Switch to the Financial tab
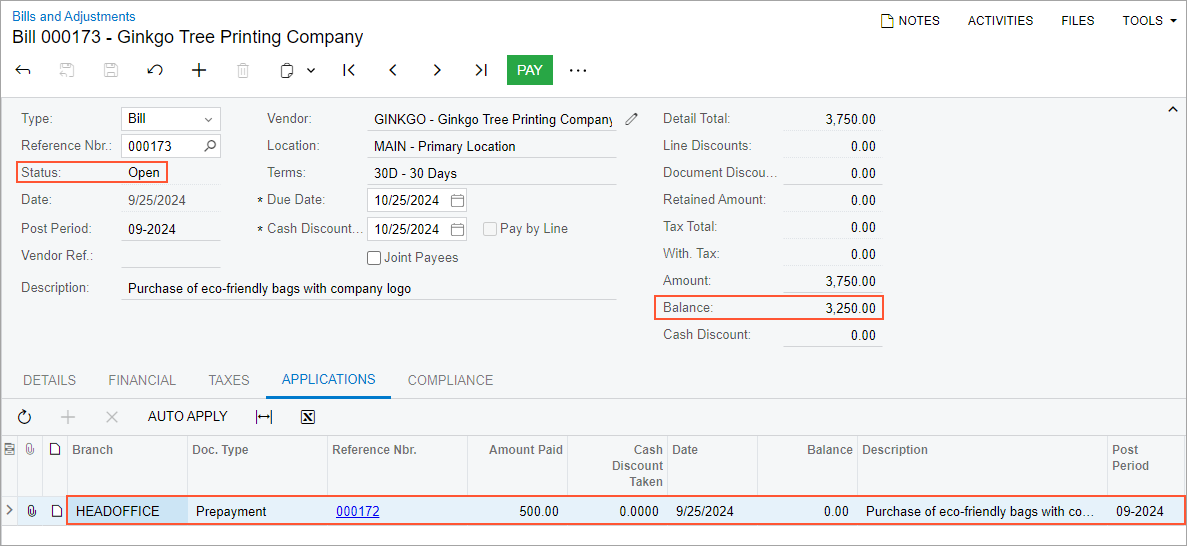1187x546 pixels. point(142,380)
